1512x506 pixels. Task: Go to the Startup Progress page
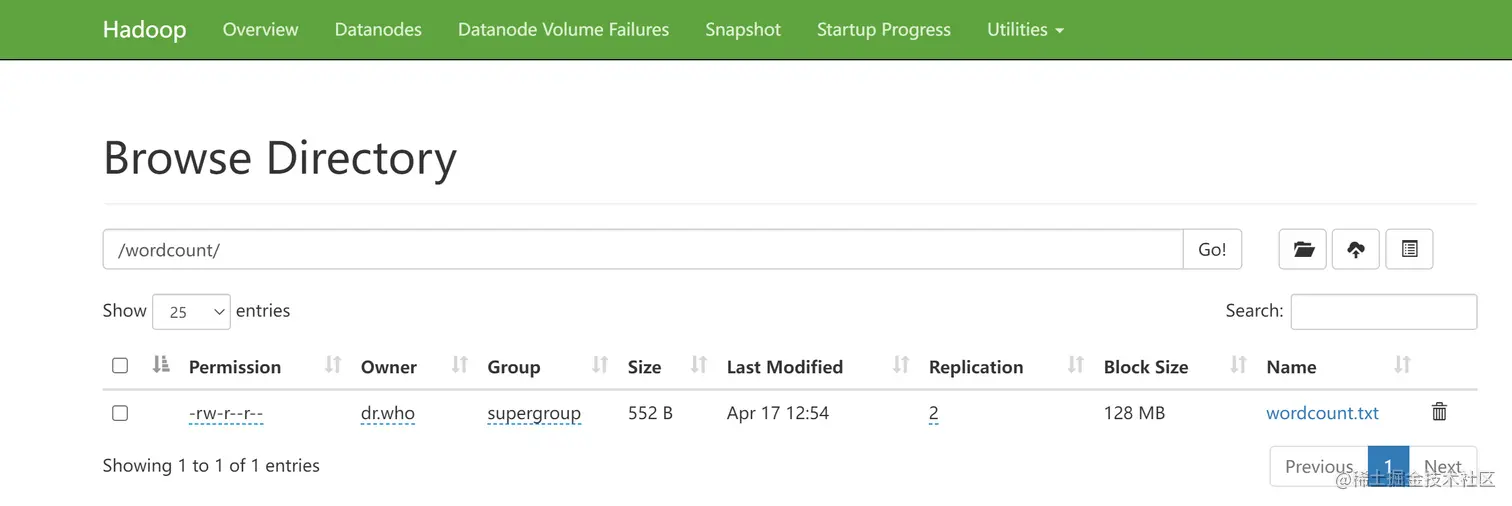883,30
